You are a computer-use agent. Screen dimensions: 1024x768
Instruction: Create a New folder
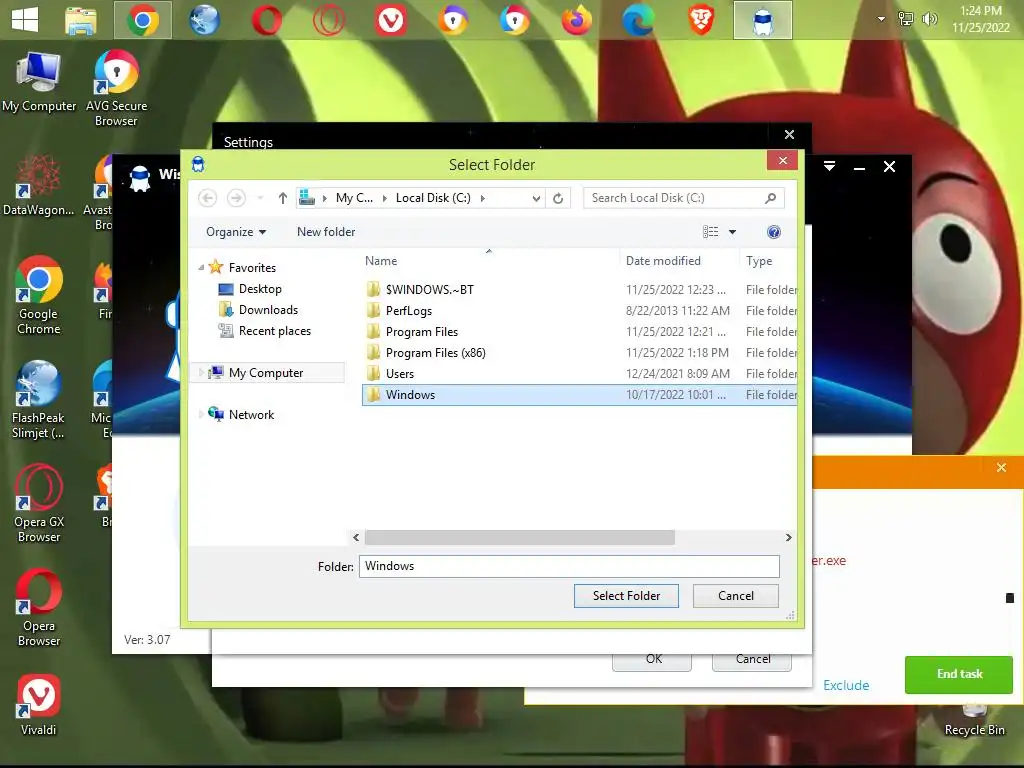pos(326,232)
